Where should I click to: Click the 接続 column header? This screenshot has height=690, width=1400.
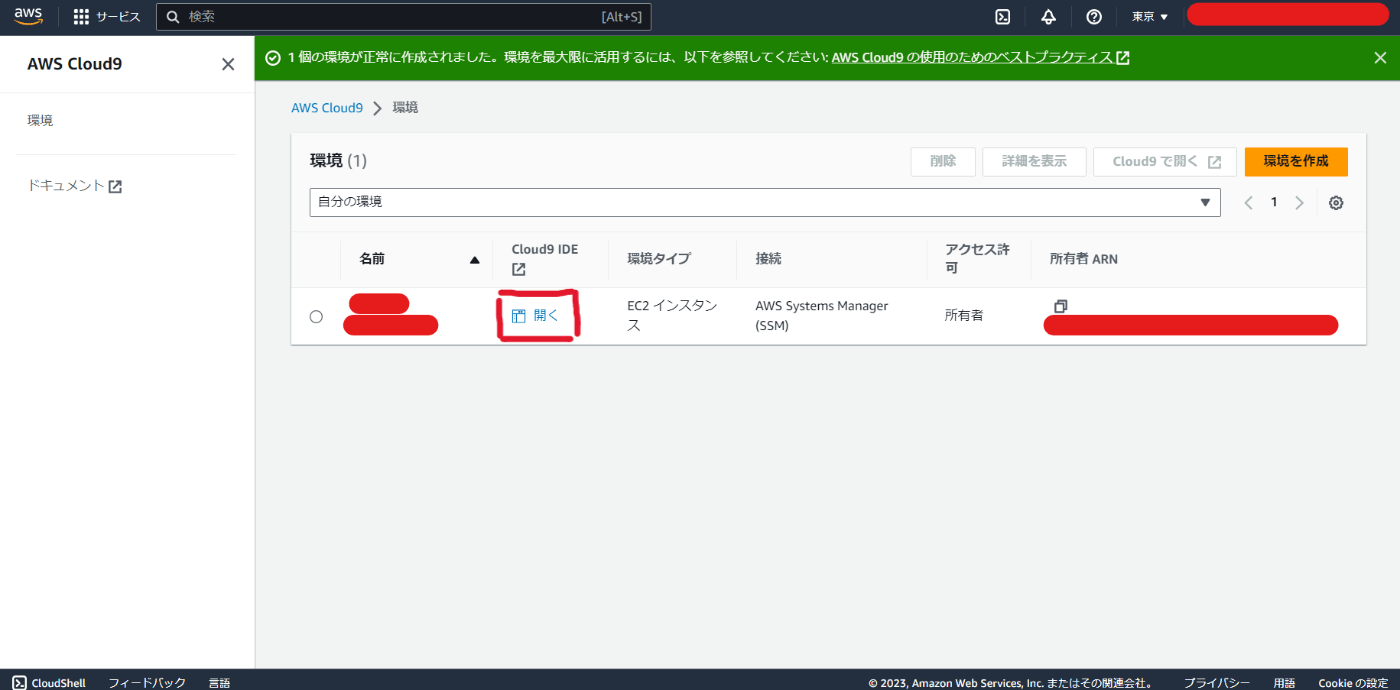[x=769, y=259]
